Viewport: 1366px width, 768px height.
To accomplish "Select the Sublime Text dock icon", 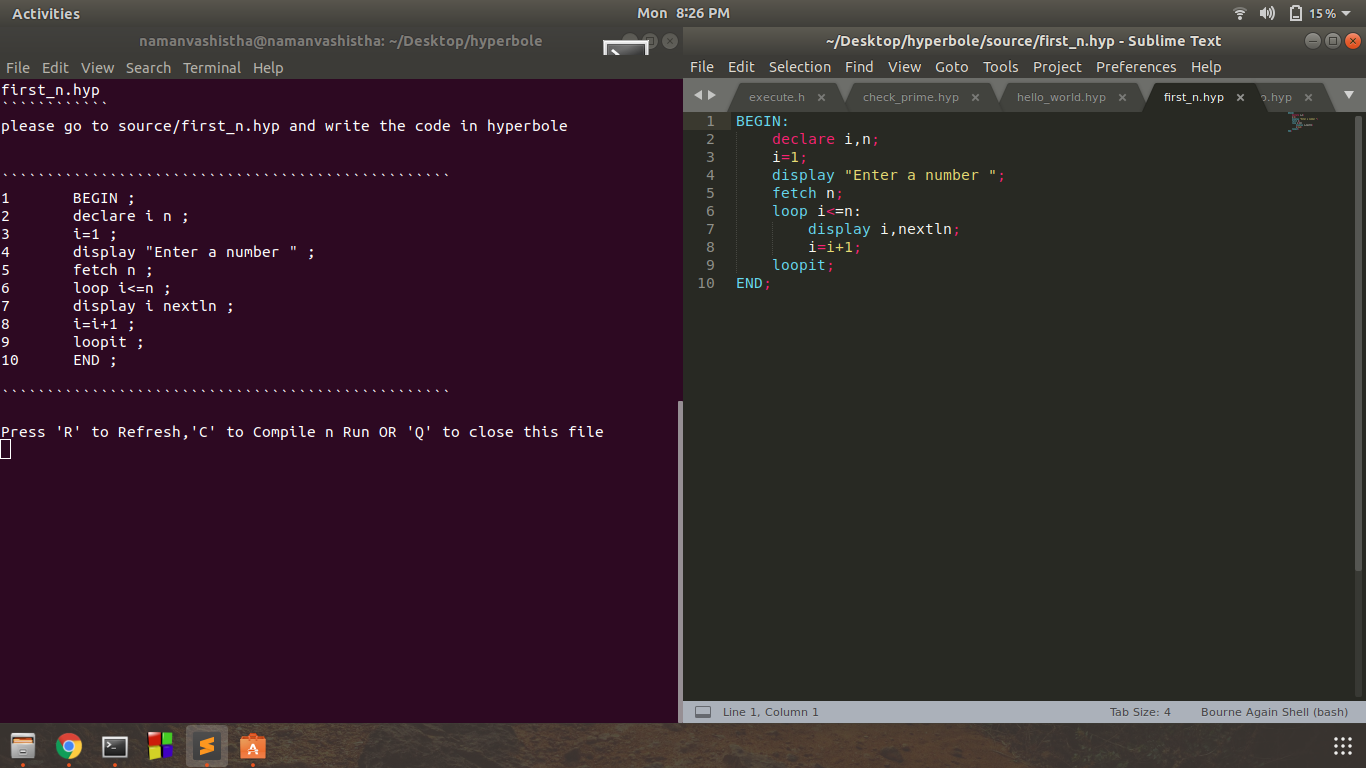I will [x=207, y=746].
